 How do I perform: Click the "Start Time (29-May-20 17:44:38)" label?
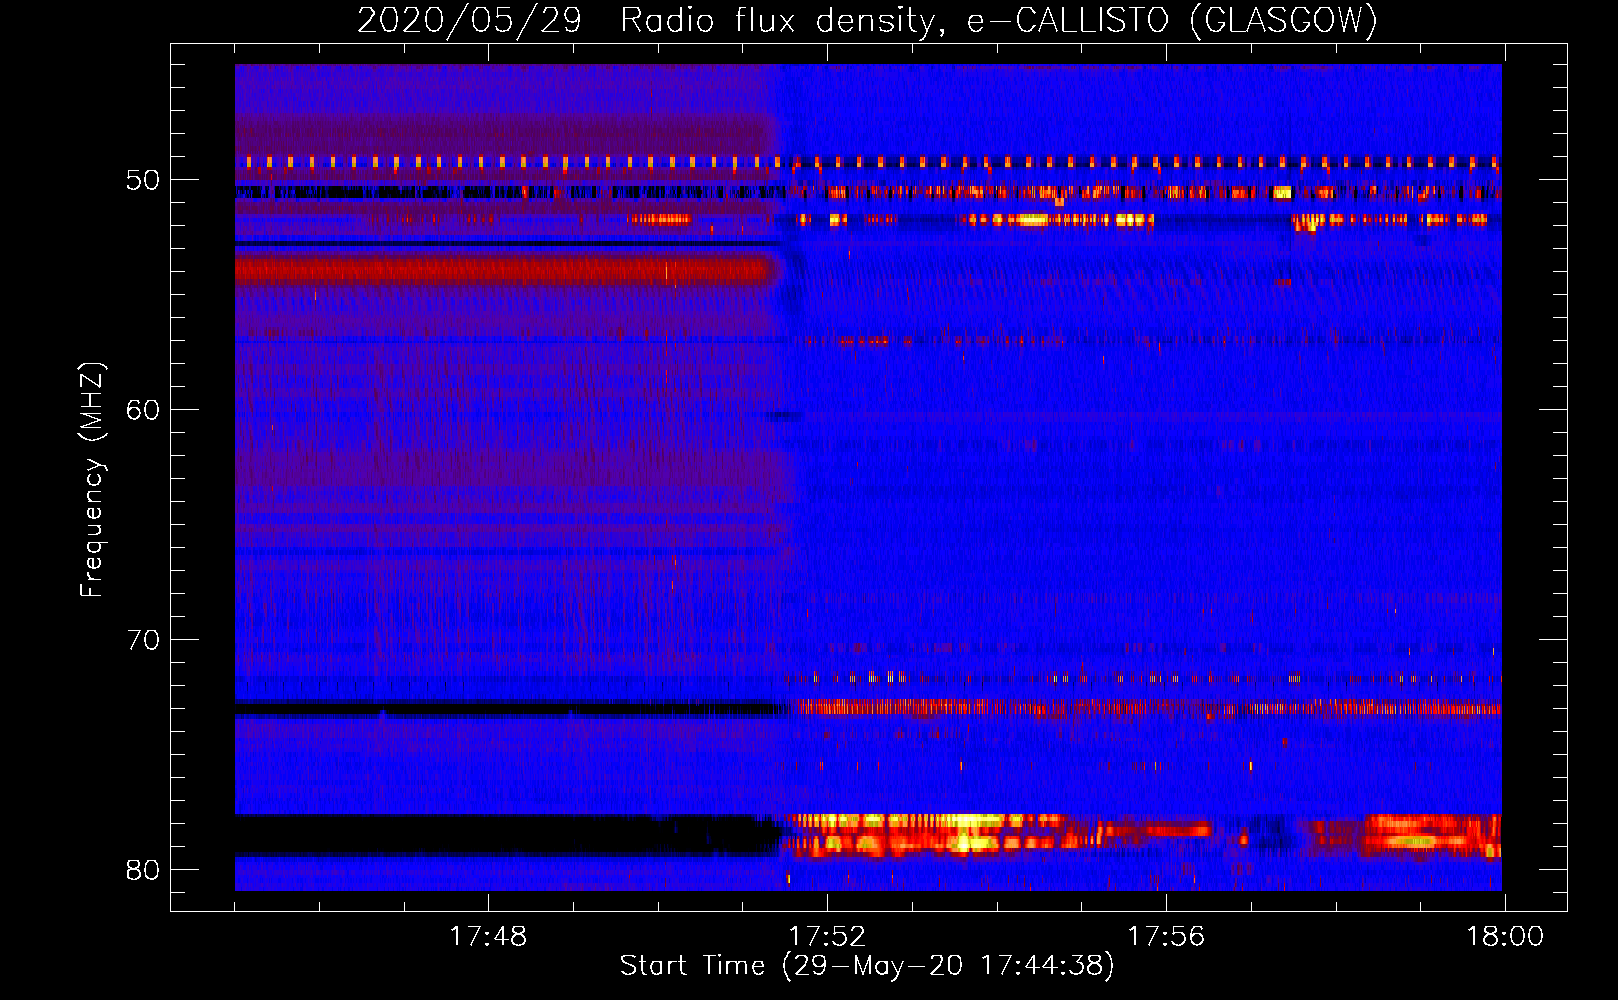tap(867, 966)
